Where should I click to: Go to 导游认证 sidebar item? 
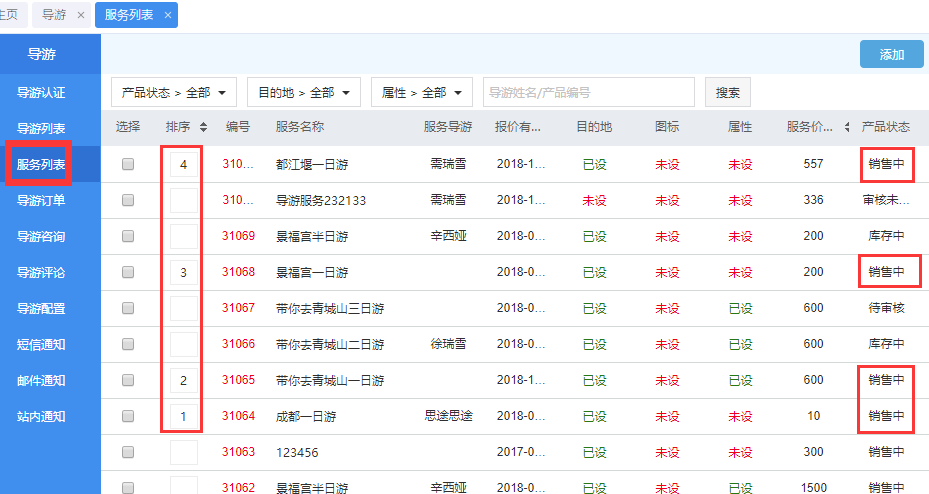(x=41, y=92)
